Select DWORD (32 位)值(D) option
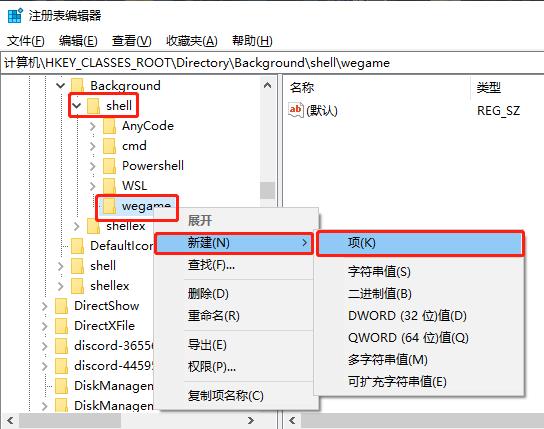 (x=418, y=316)
